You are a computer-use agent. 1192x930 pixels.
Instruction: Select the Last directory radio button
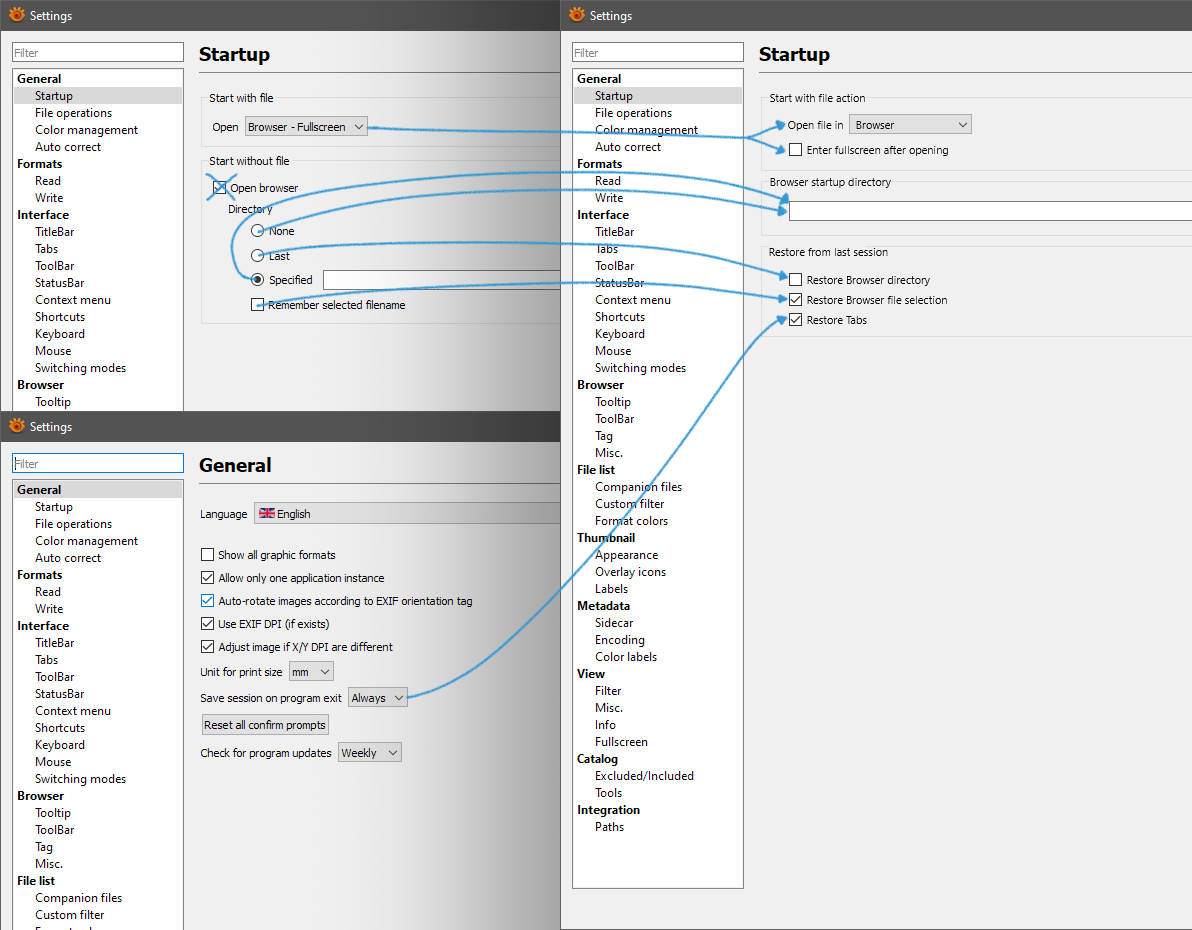click(x=258, y=256)
